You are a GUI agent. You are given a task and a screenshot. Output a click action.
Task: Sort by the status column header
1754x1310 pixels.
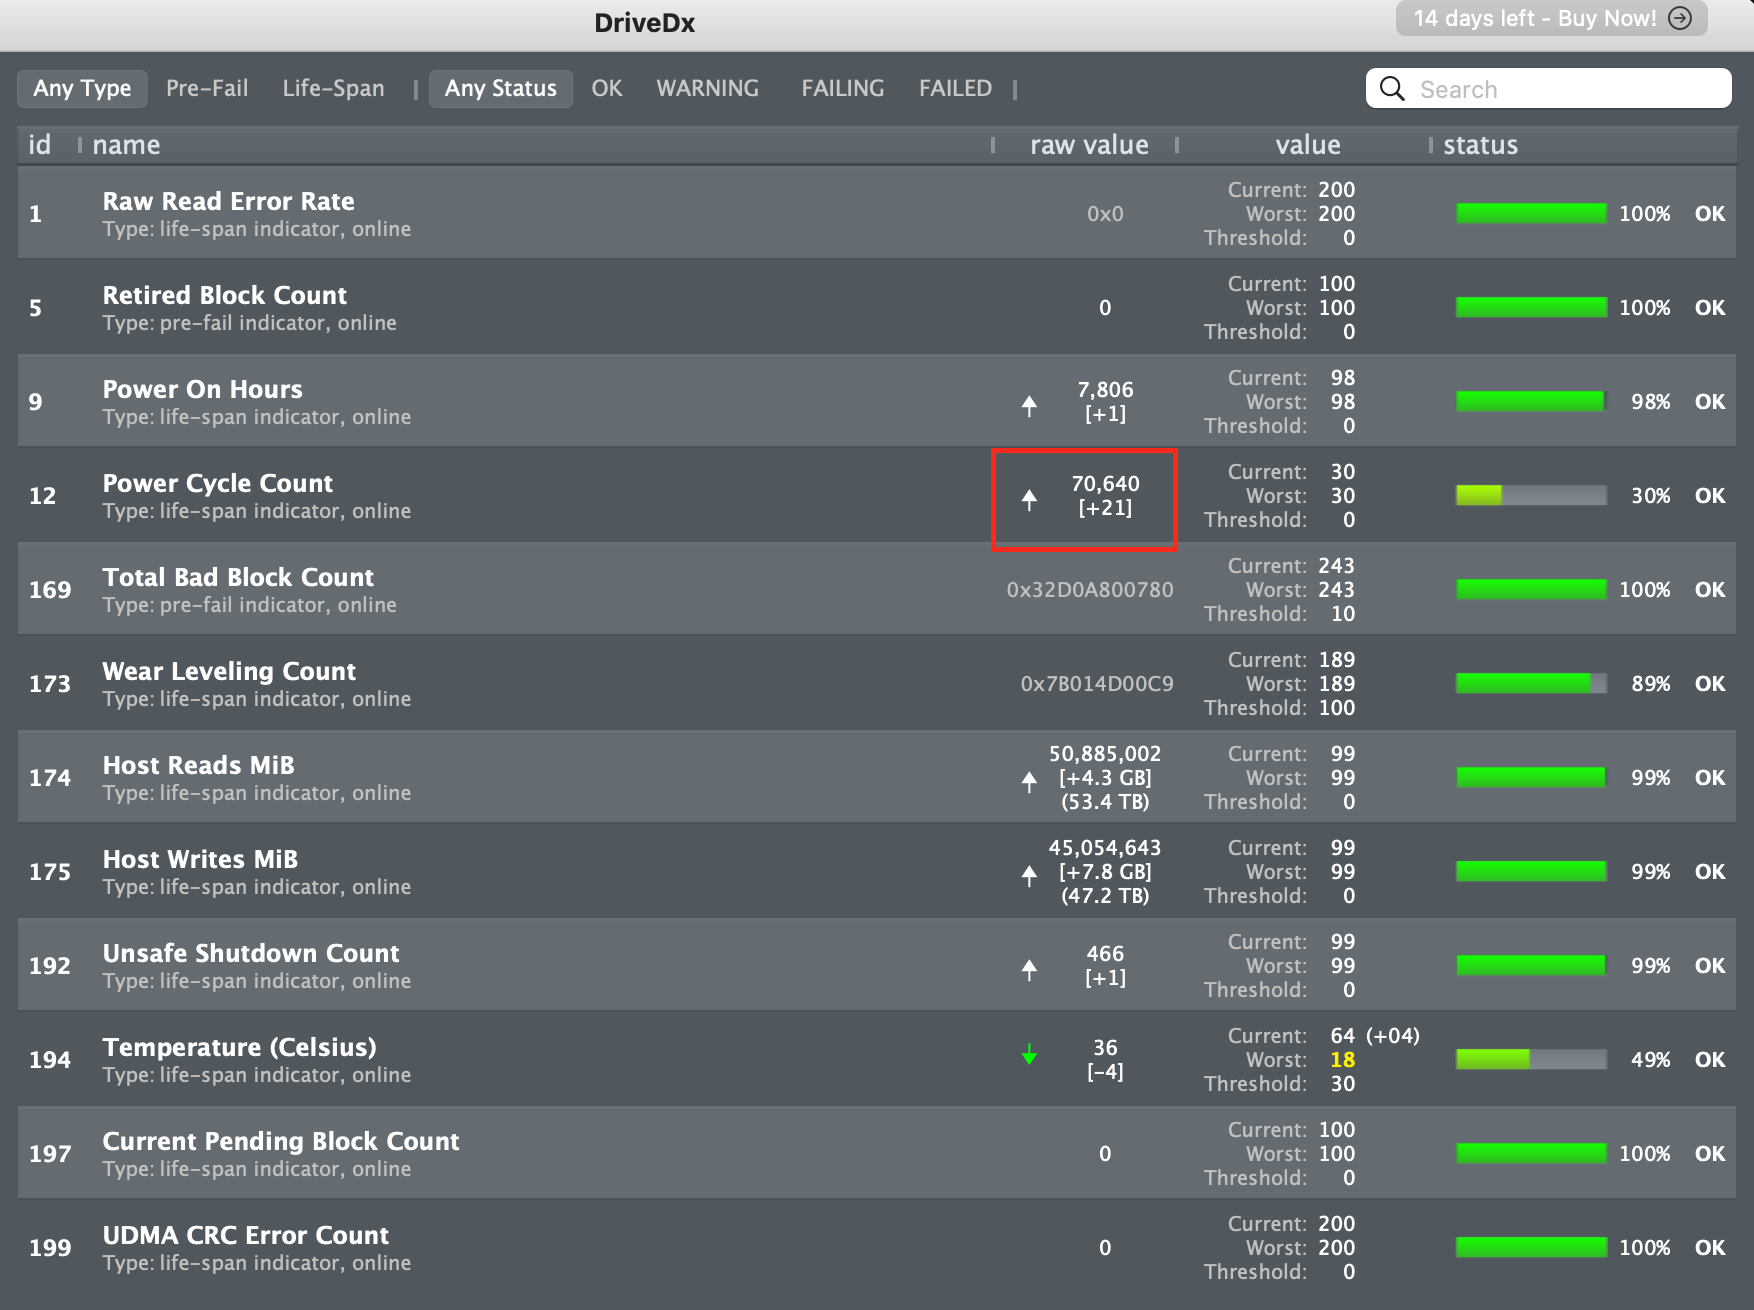(1480, 145)
